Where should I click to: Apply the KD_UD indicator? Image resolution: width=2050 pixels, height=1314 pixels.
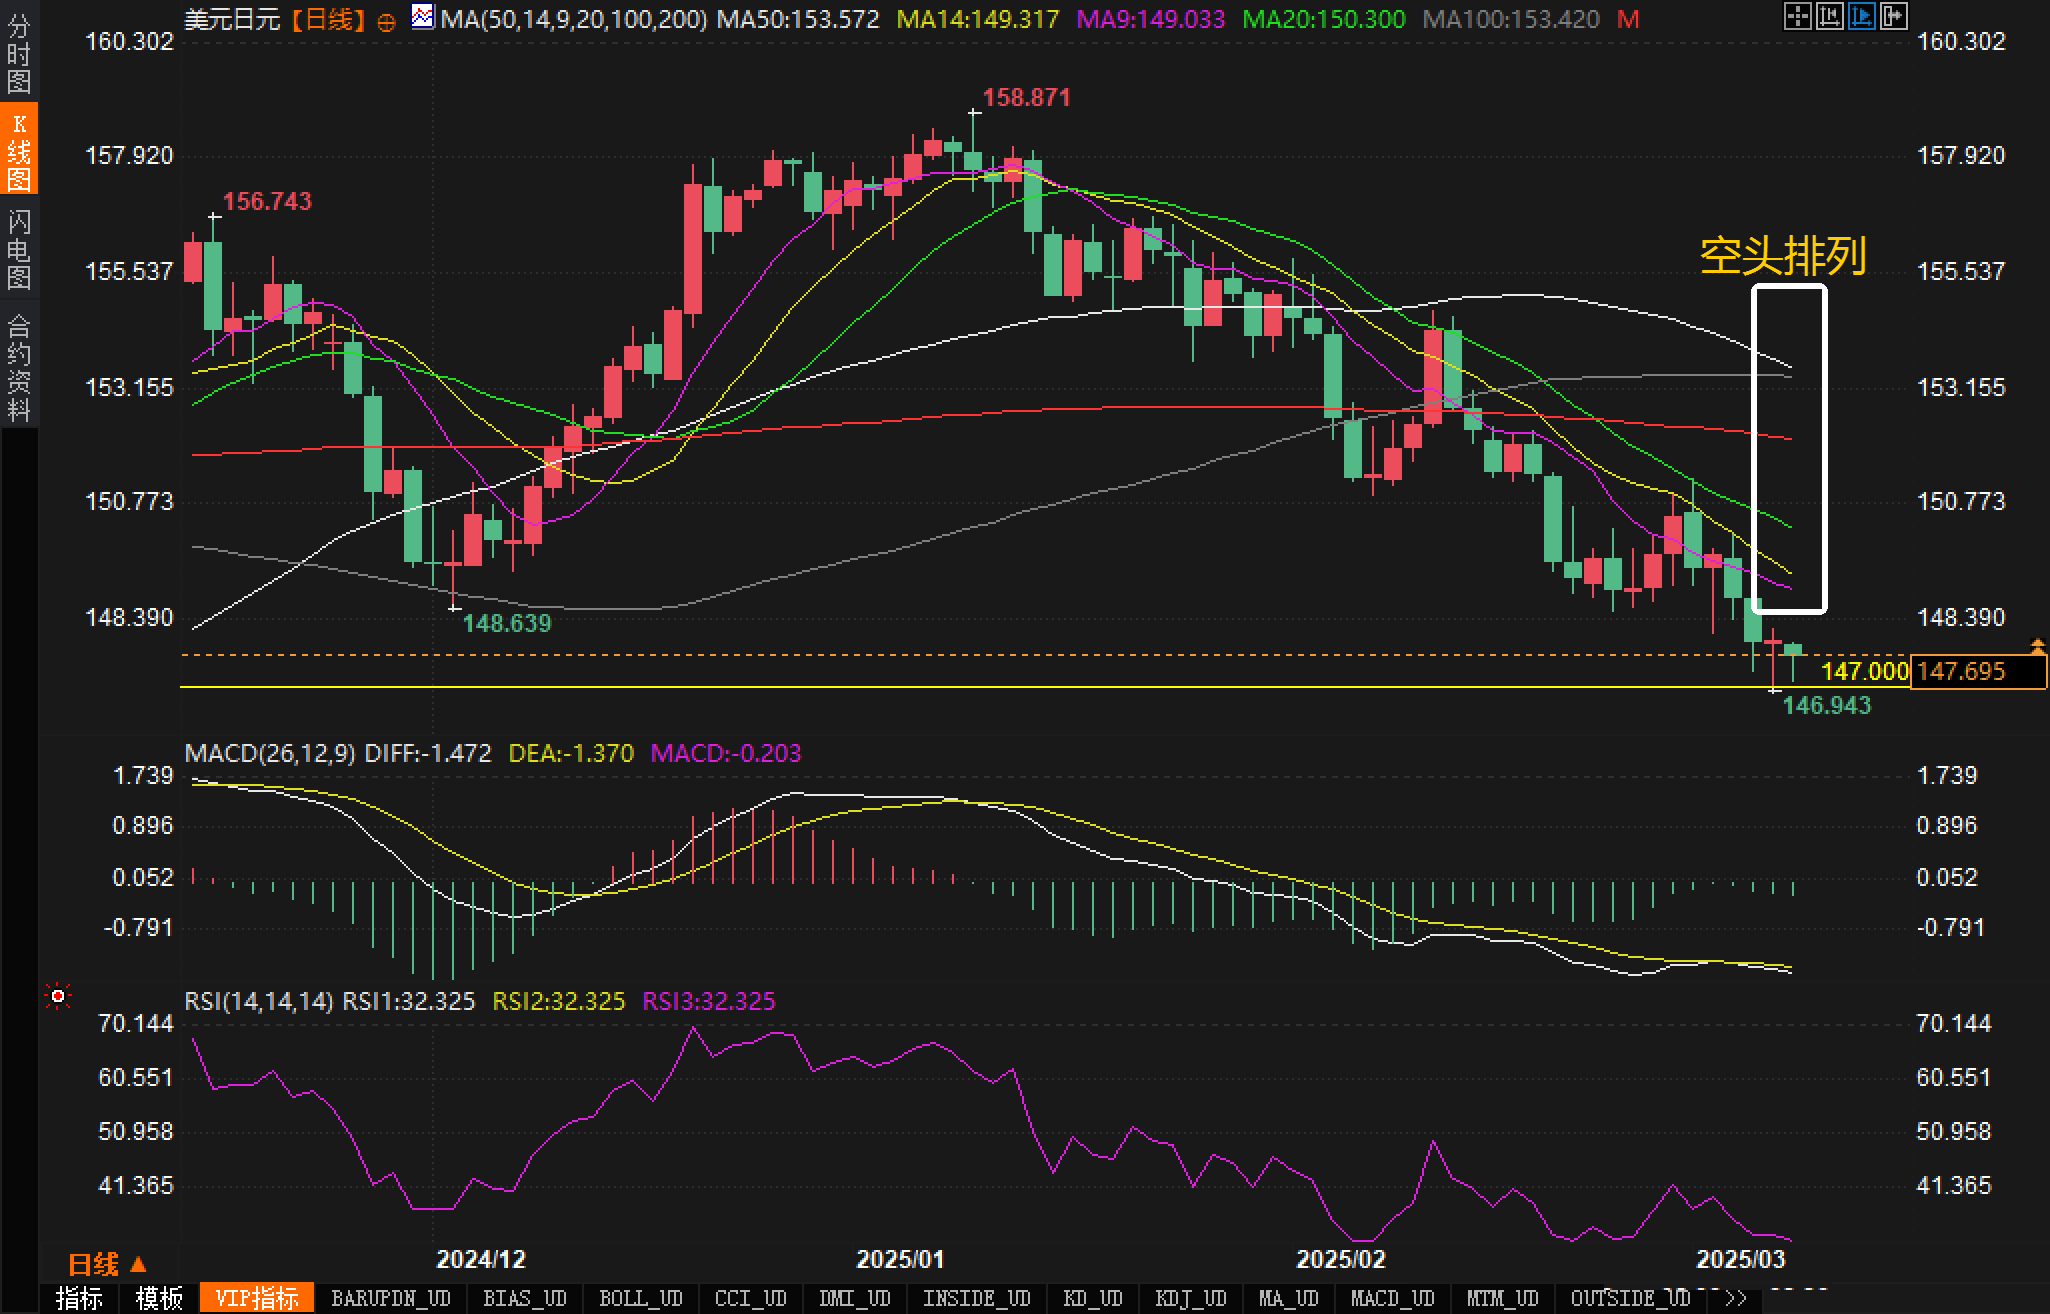1093,1298
